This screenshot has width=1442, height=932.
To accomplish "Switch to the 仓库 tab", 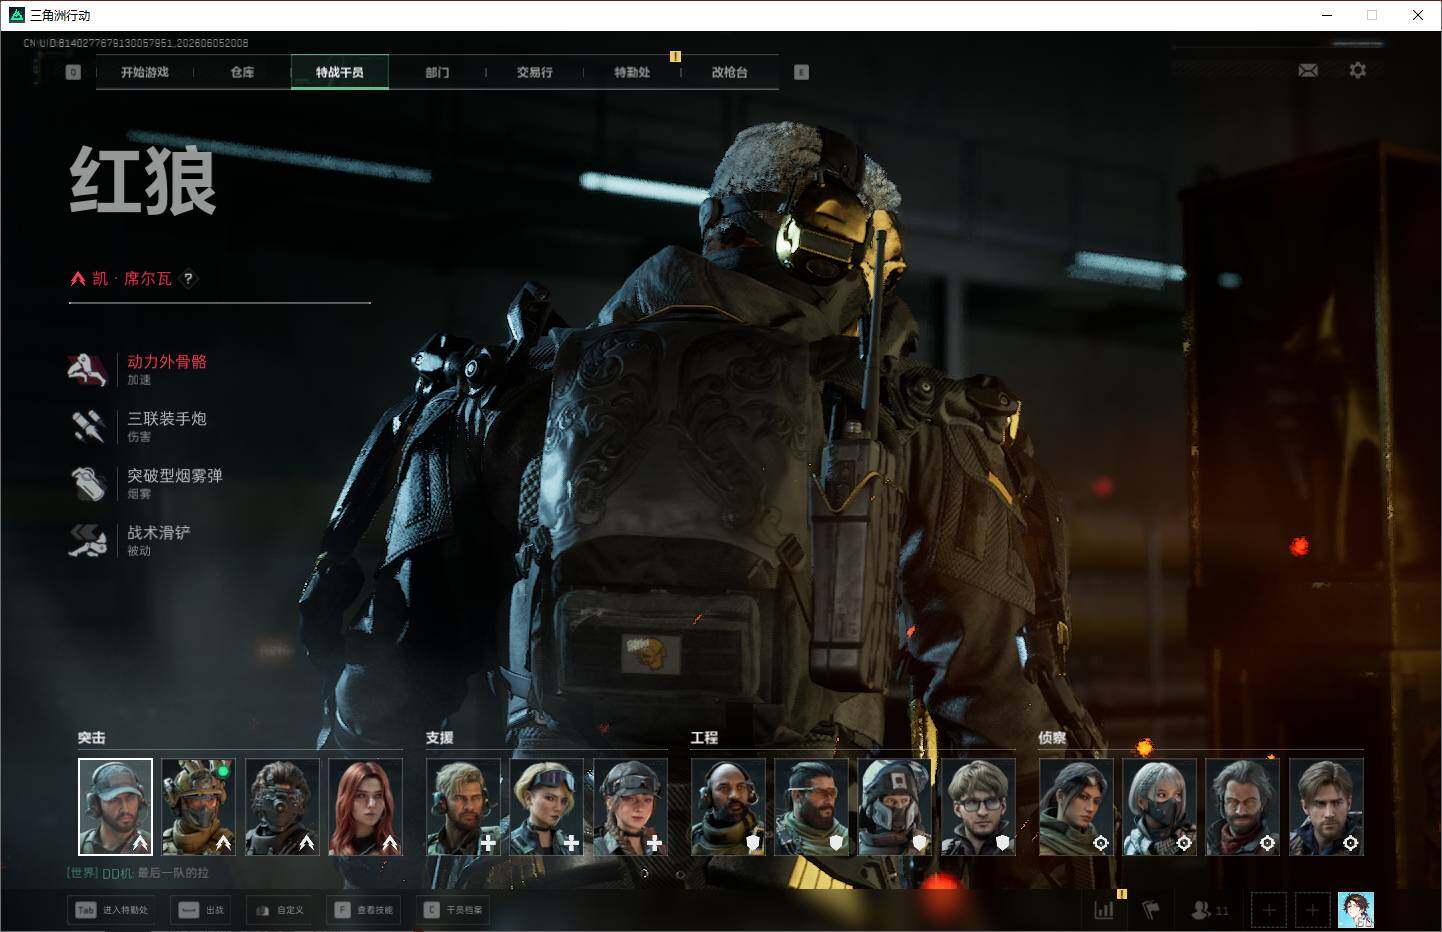I will (242, 72).
